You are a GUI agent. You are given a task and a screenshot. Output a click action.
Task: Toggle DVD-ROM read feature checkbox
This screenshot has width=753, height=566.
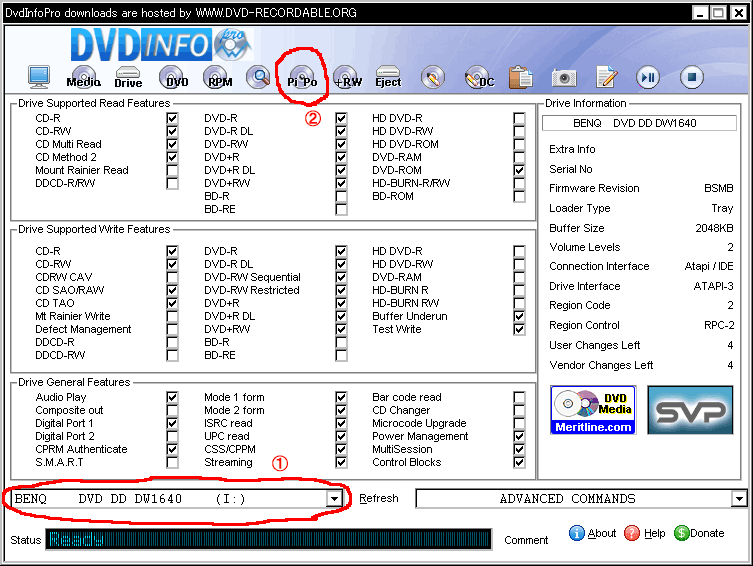point(519,170)
